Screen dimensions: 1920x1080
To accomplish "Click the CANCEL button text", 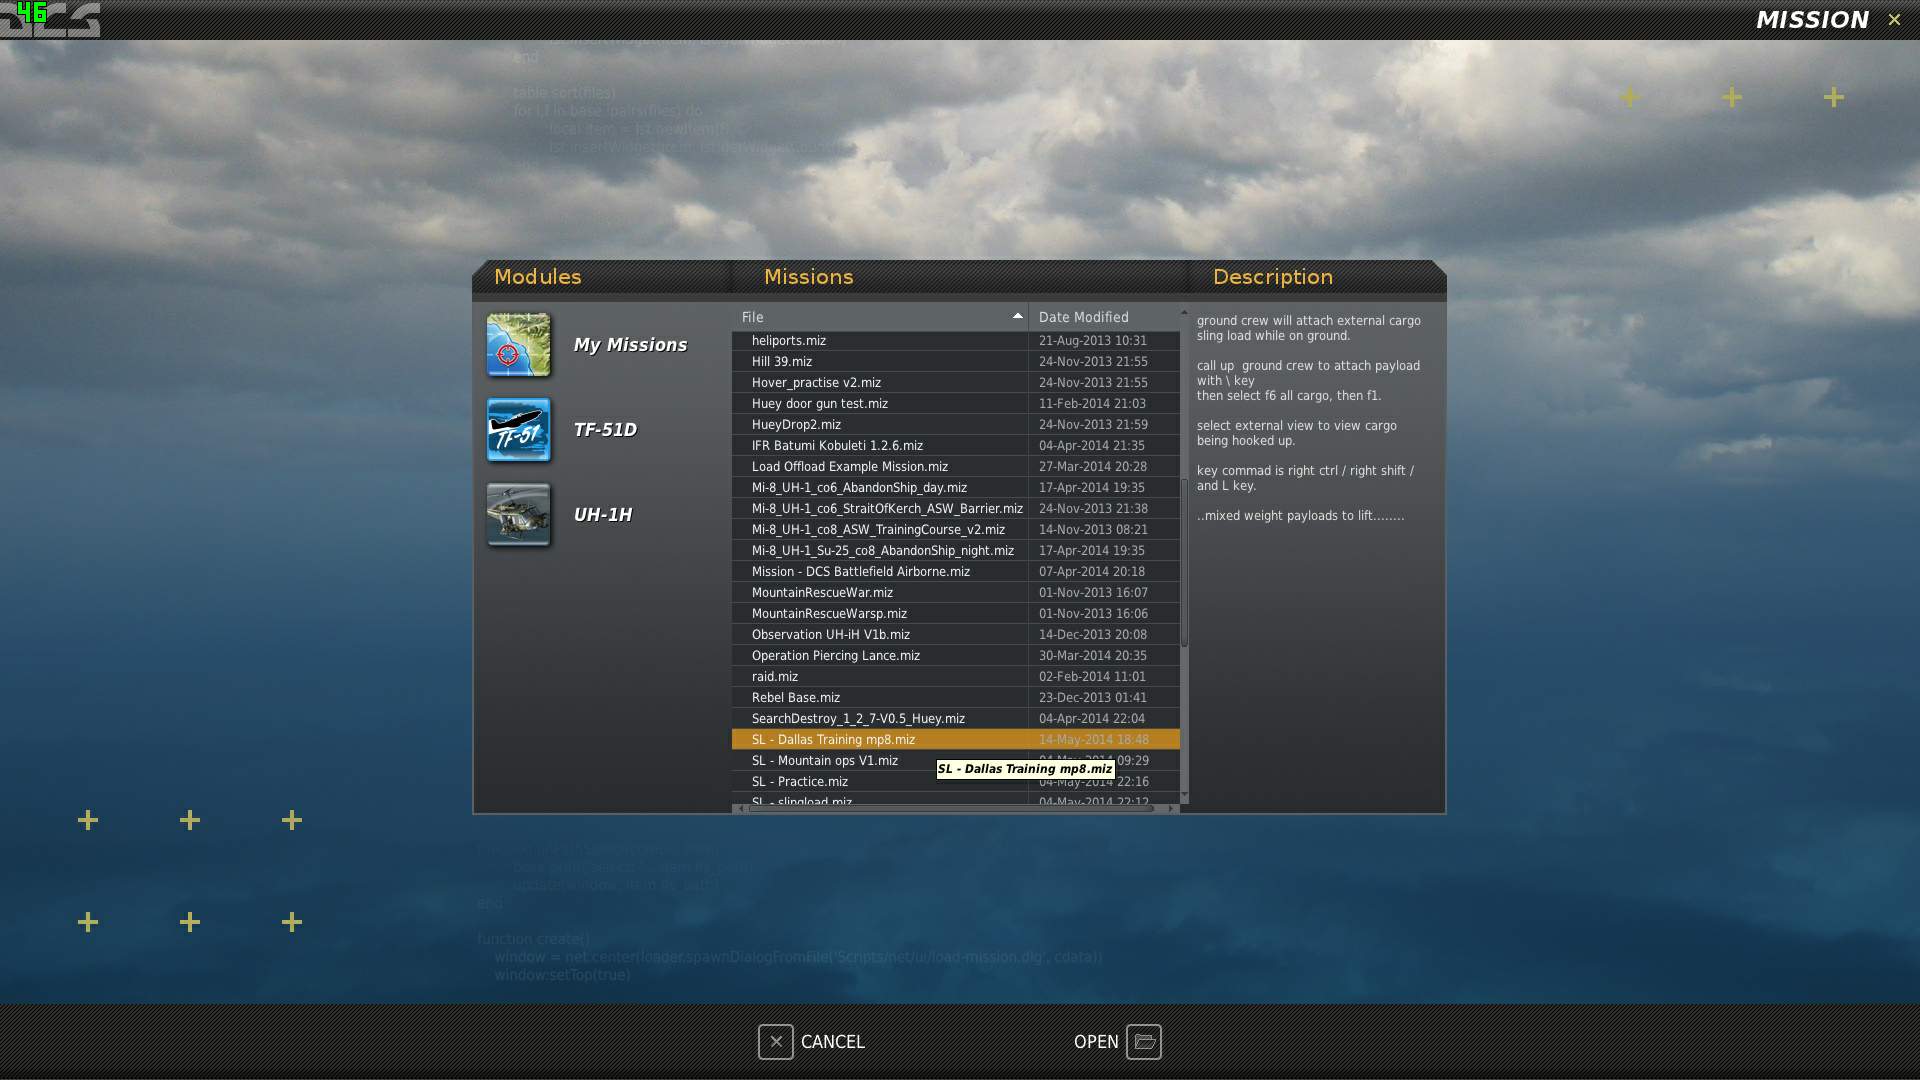I will point(832,1042).
